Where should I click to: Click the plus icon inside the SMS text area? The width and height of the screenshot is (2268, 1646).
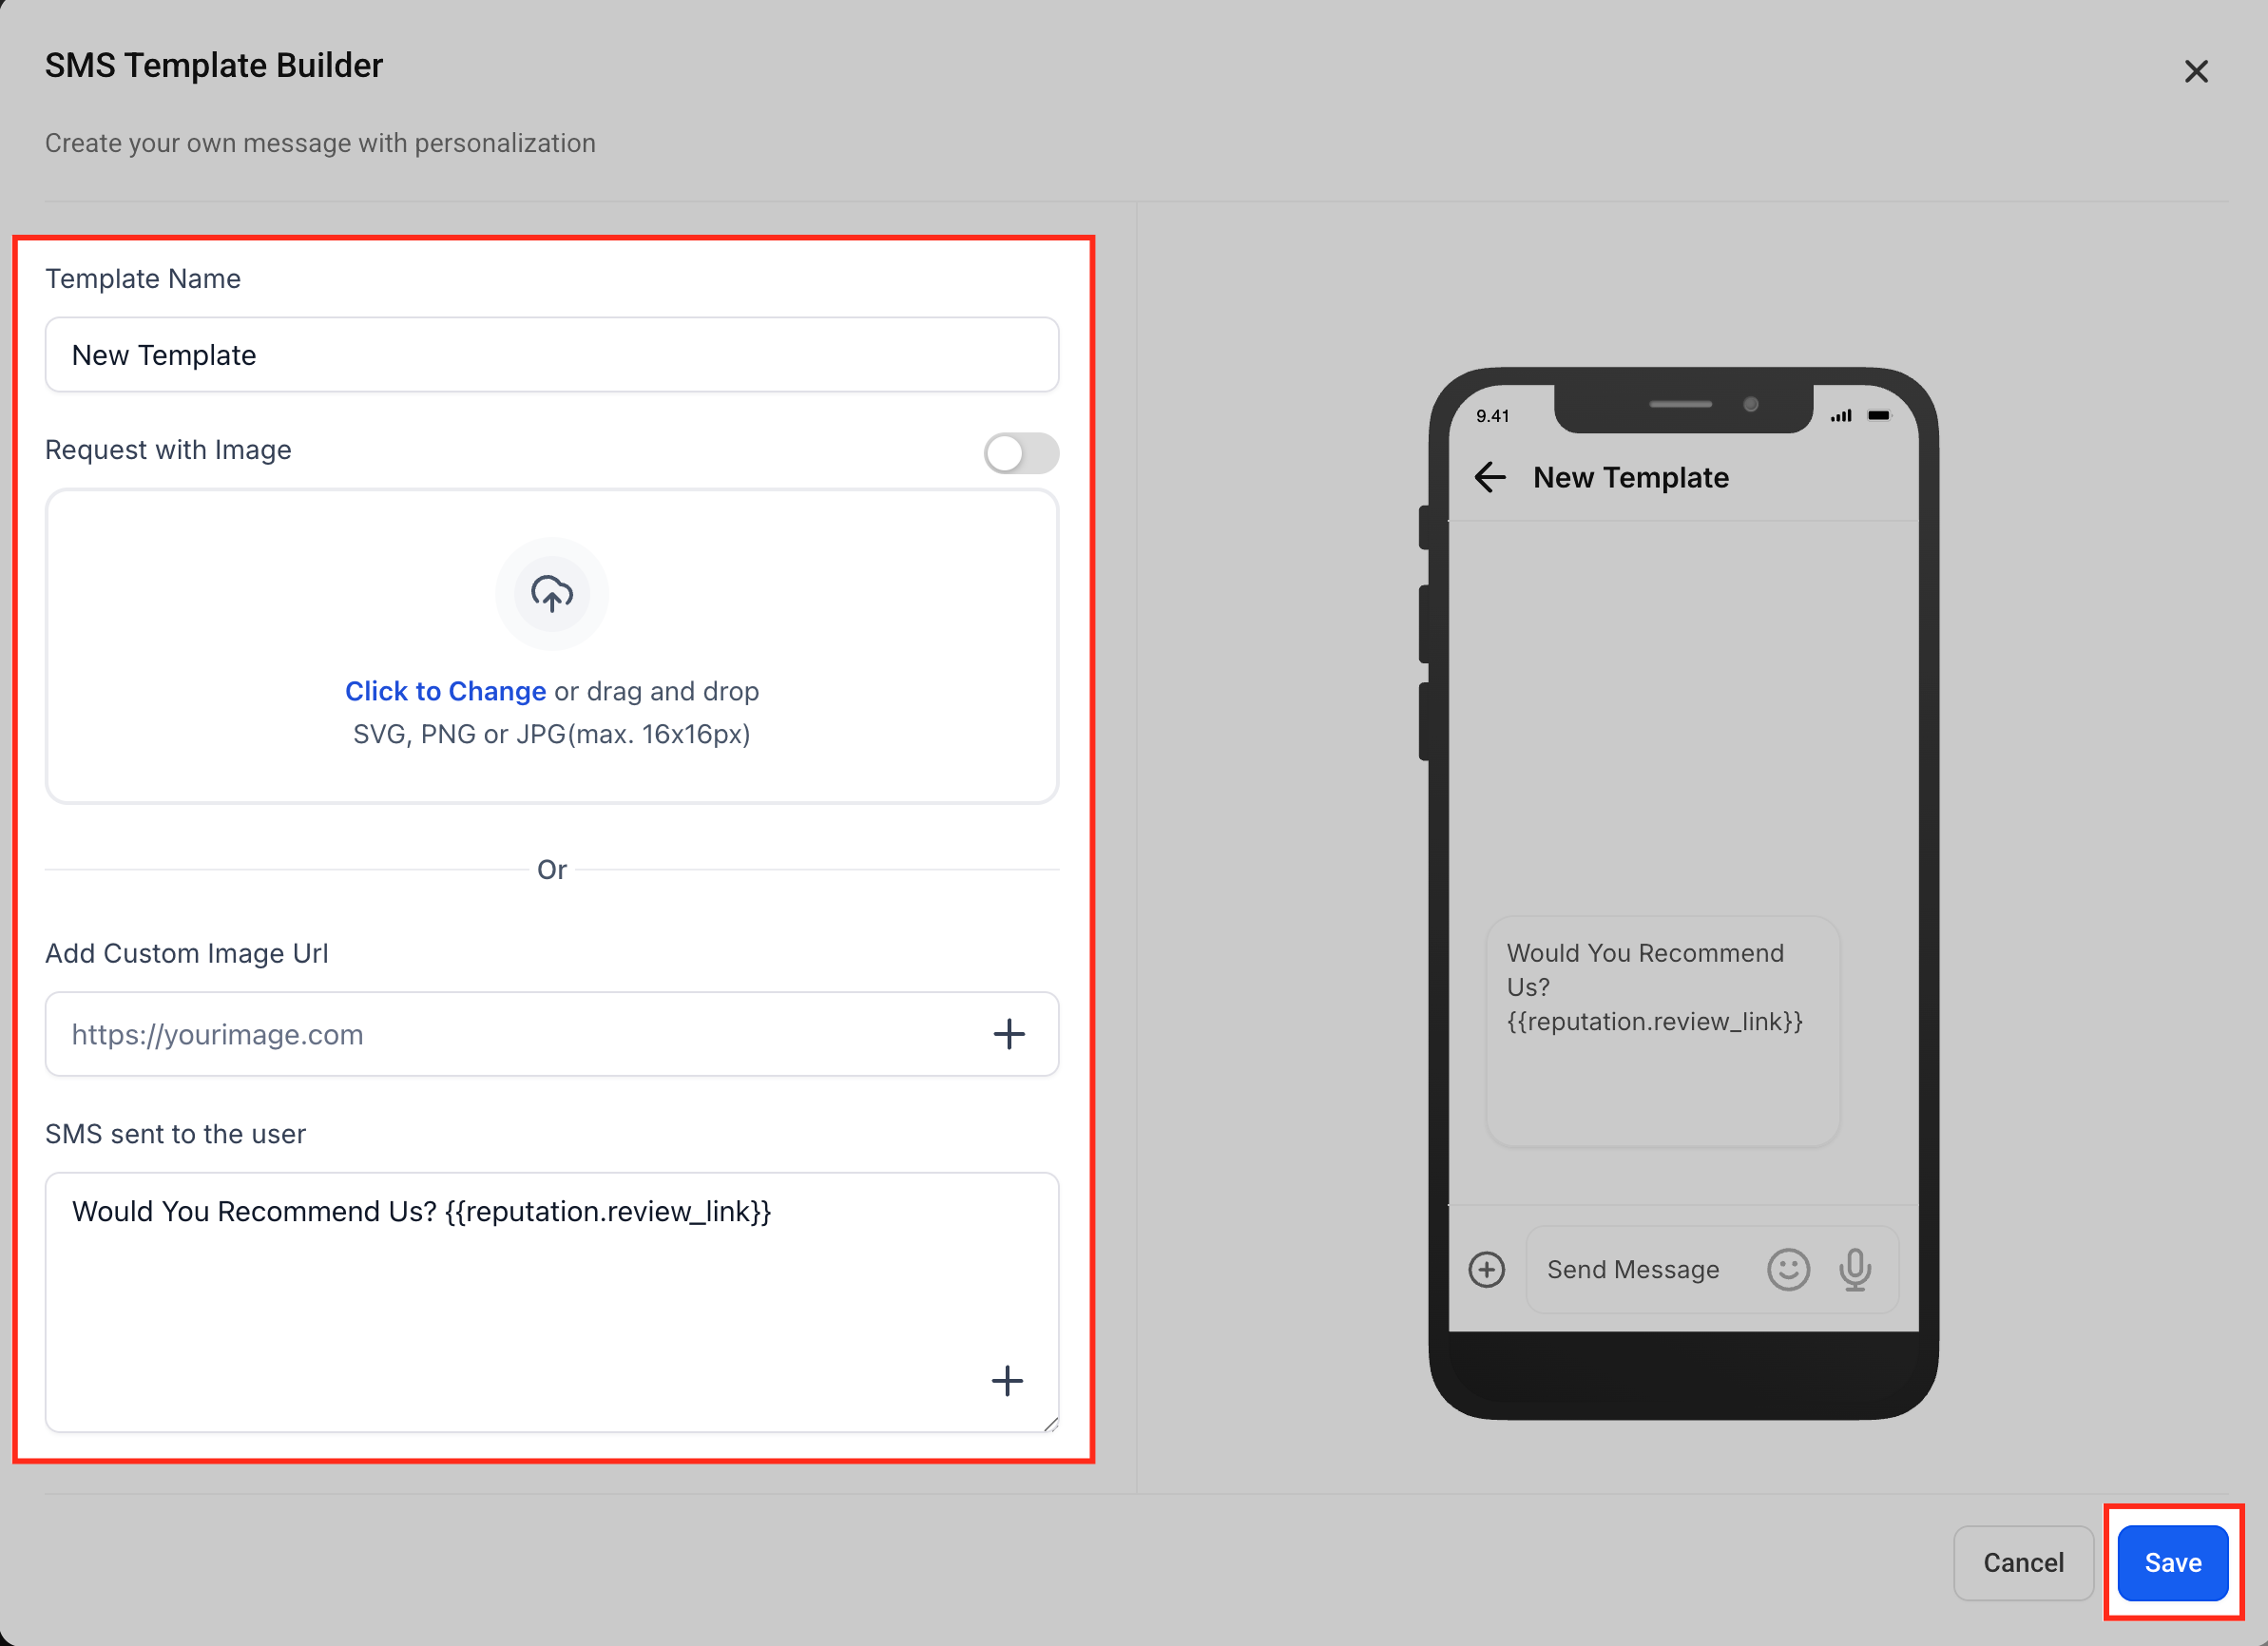click(1008, 1381)
